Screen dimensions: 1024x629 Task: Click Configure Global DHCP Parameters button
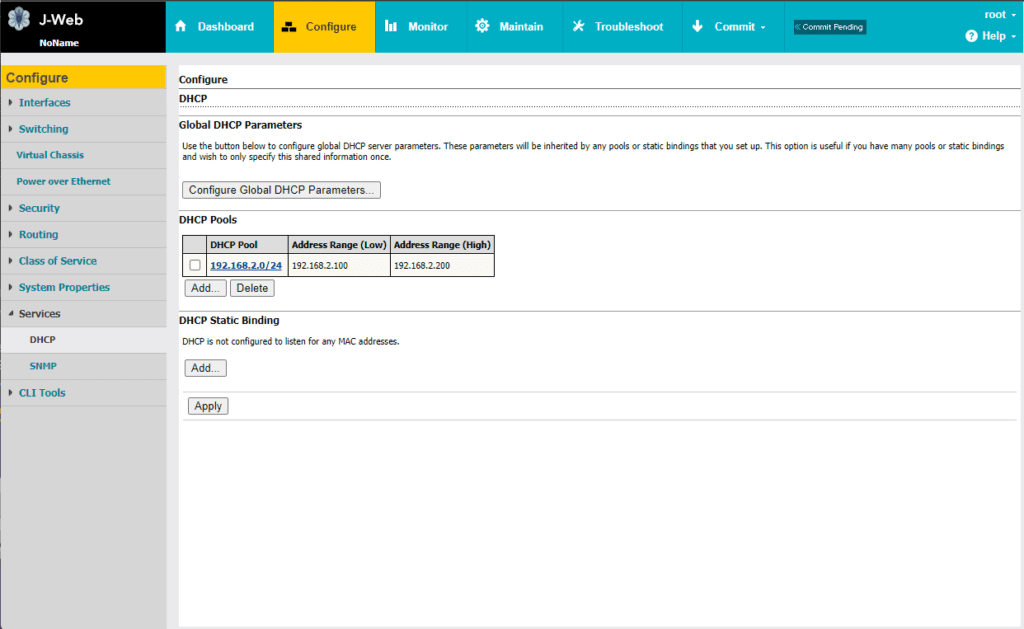pyautogui.click(x=281, y=190)
